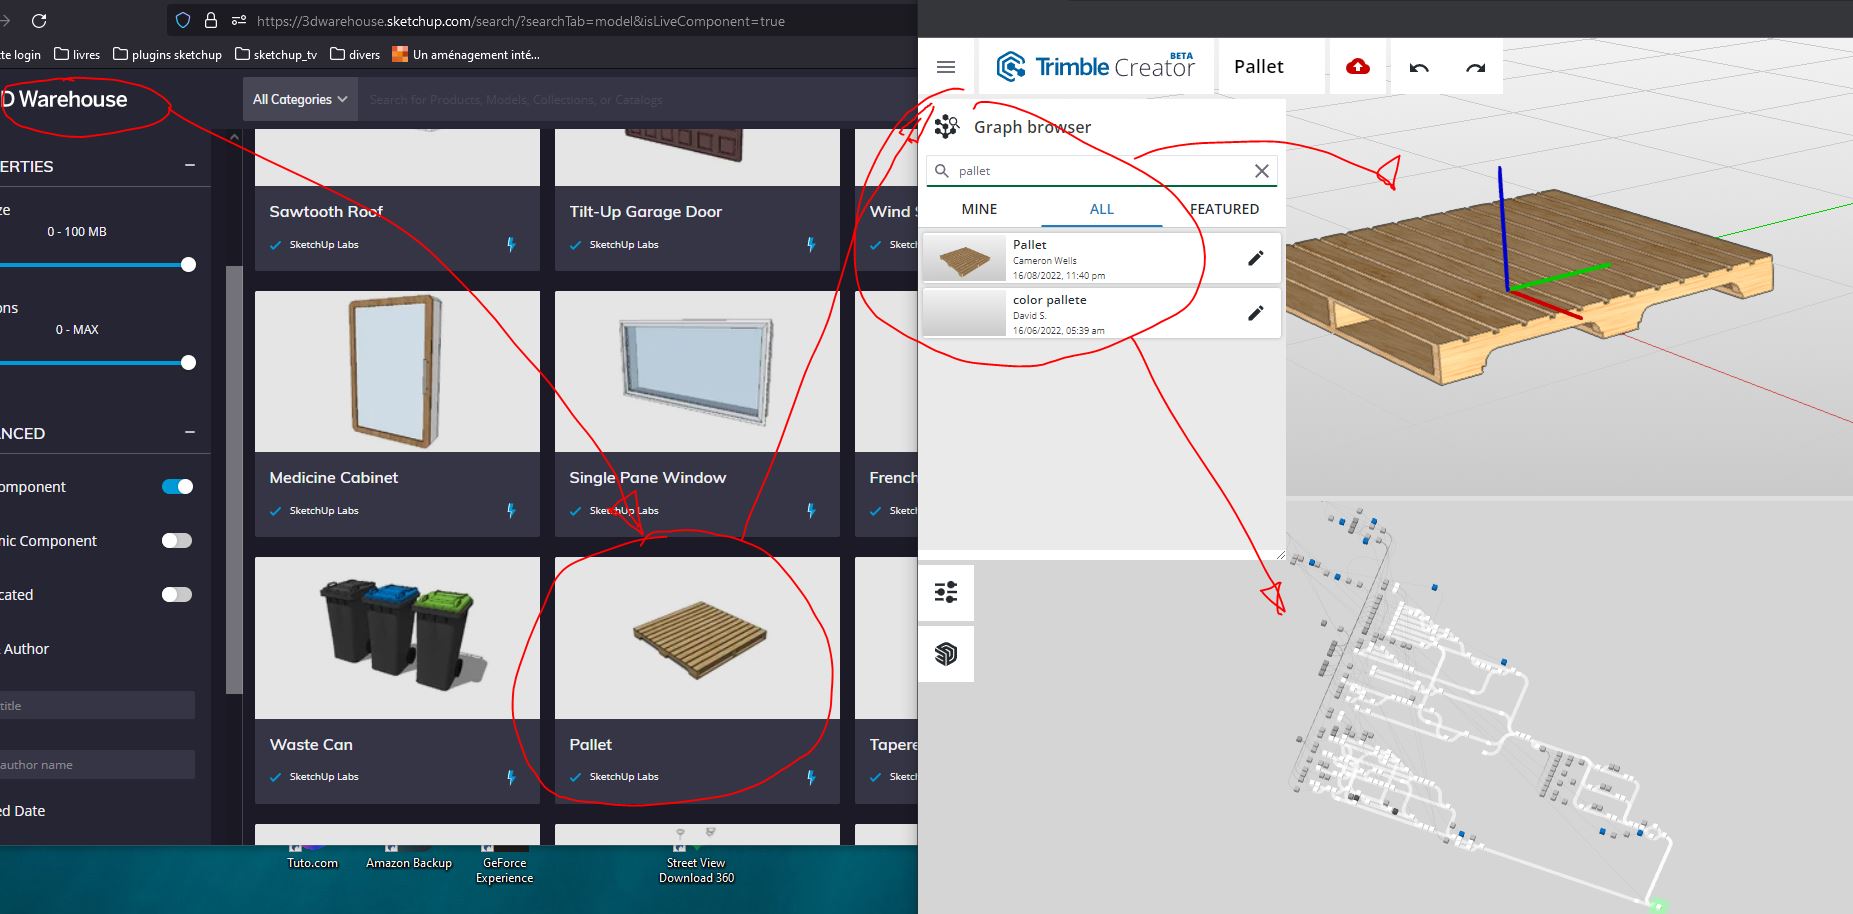Collapse the Properties filter section
The image size is (1853, 914).
190,165
